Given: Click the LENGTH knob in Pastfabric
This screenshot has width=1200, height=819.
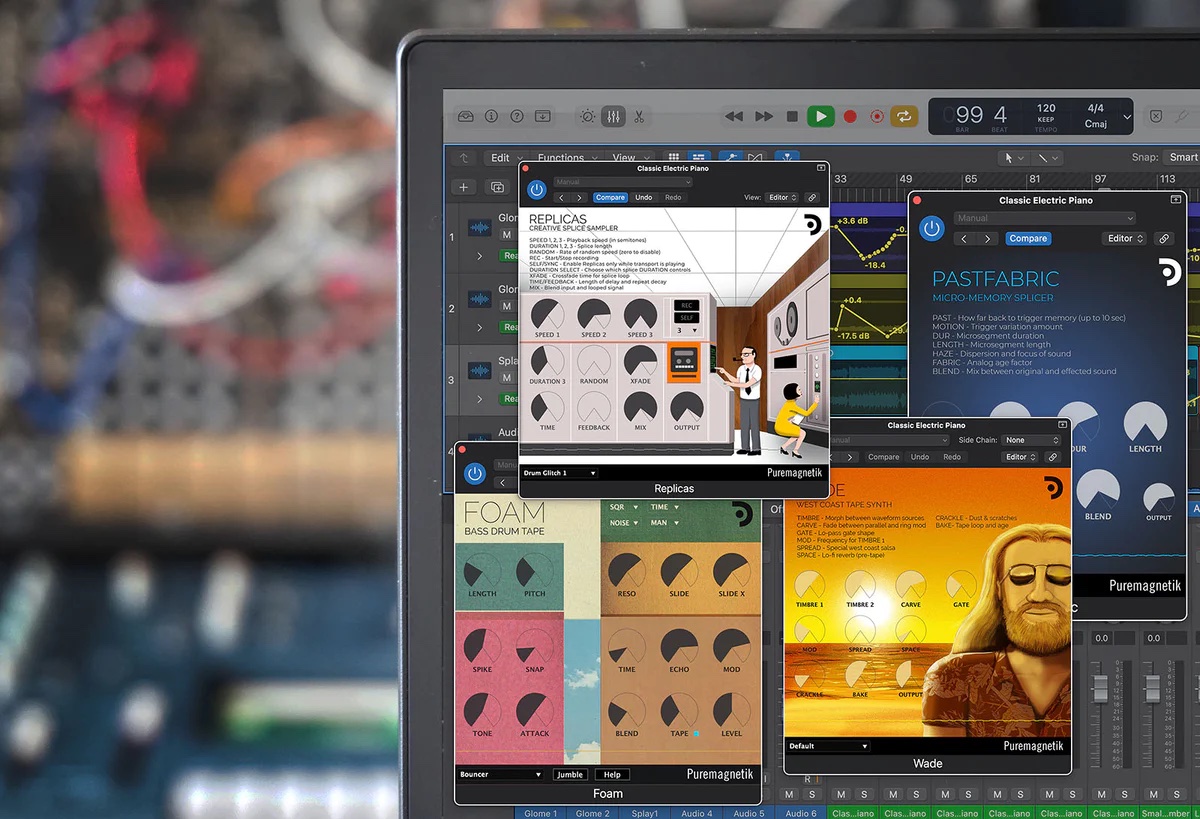Looking at the screenshot, I should pos(1145,422).
